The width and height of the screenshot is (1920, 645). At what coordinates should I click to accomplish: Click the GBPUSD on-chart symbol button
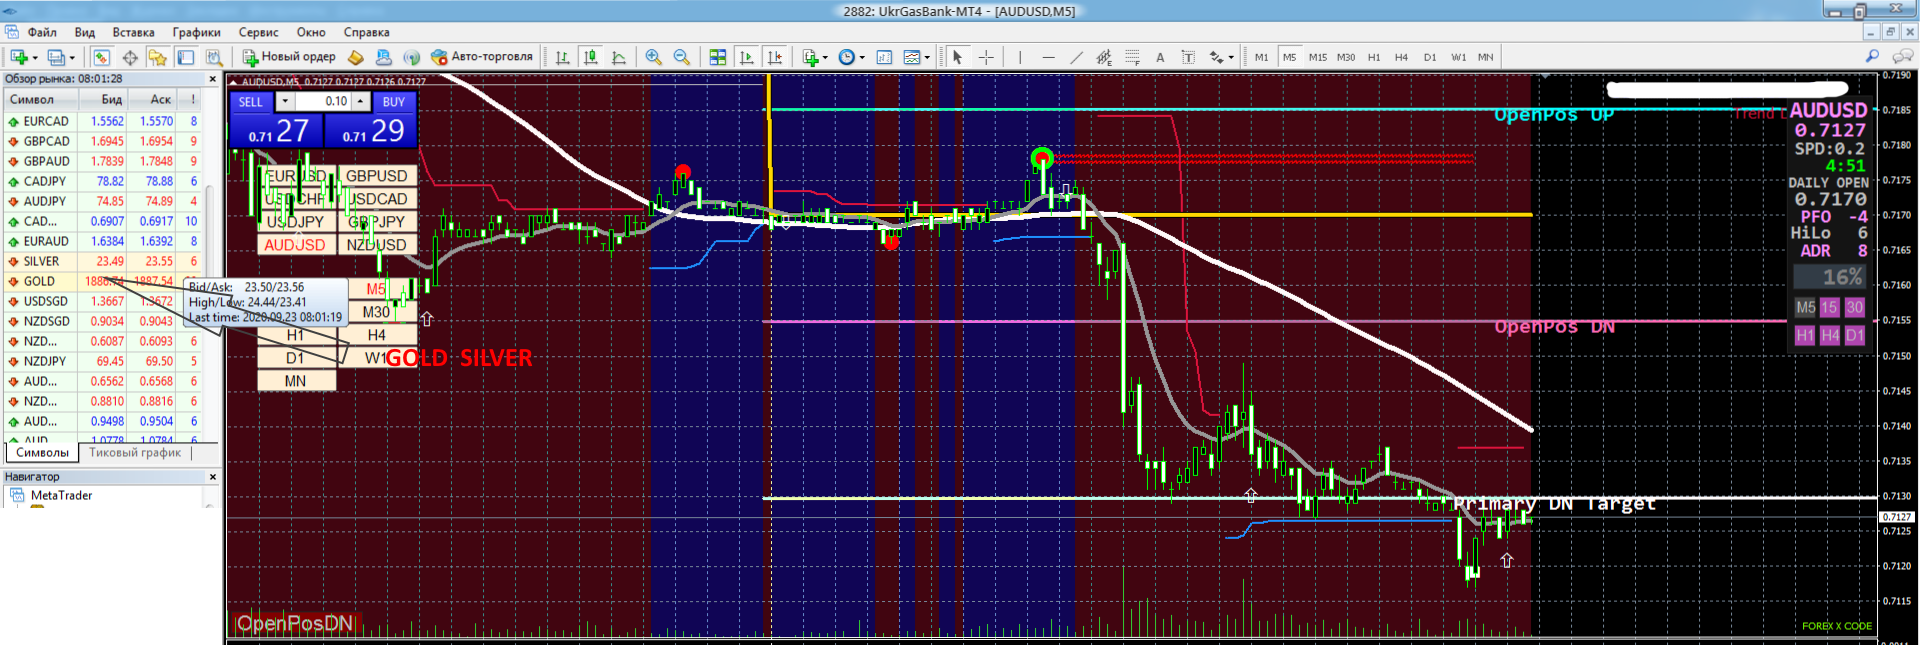[376, 176]
